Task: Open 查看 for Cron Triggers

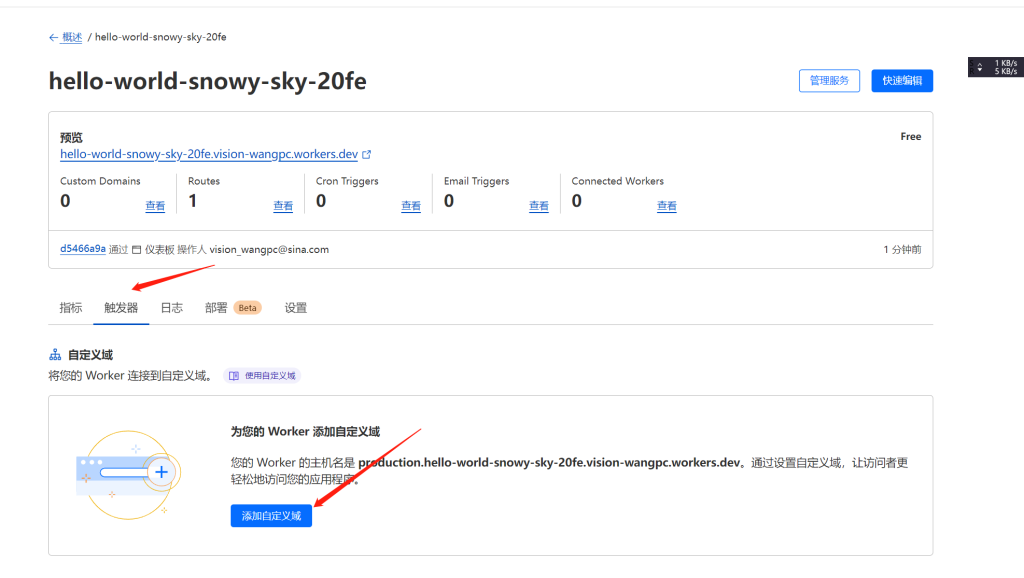Action: 411,206
